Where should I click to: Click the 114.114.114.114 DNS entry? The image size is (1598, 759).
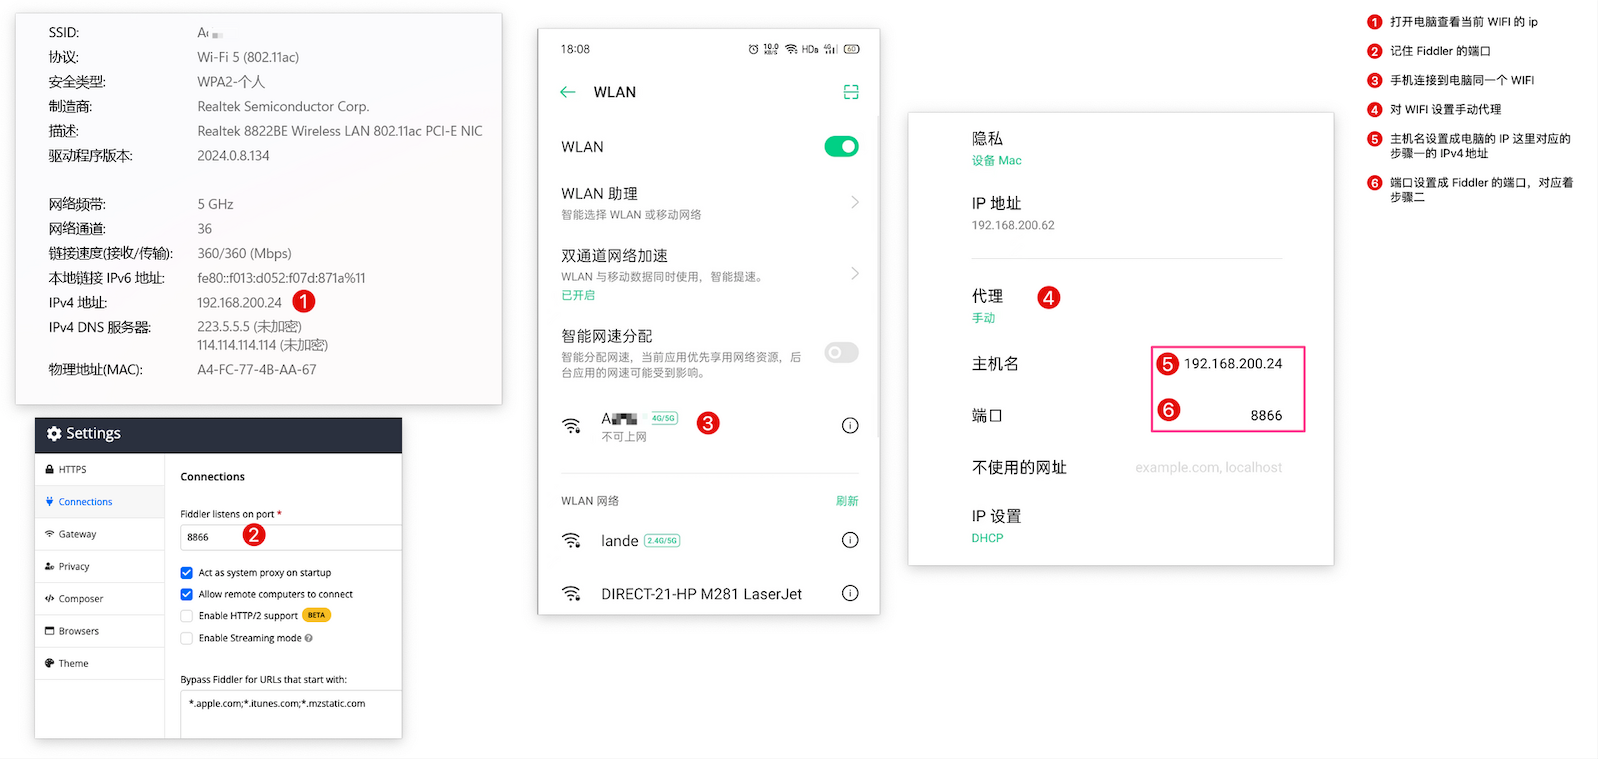point(262,345)
